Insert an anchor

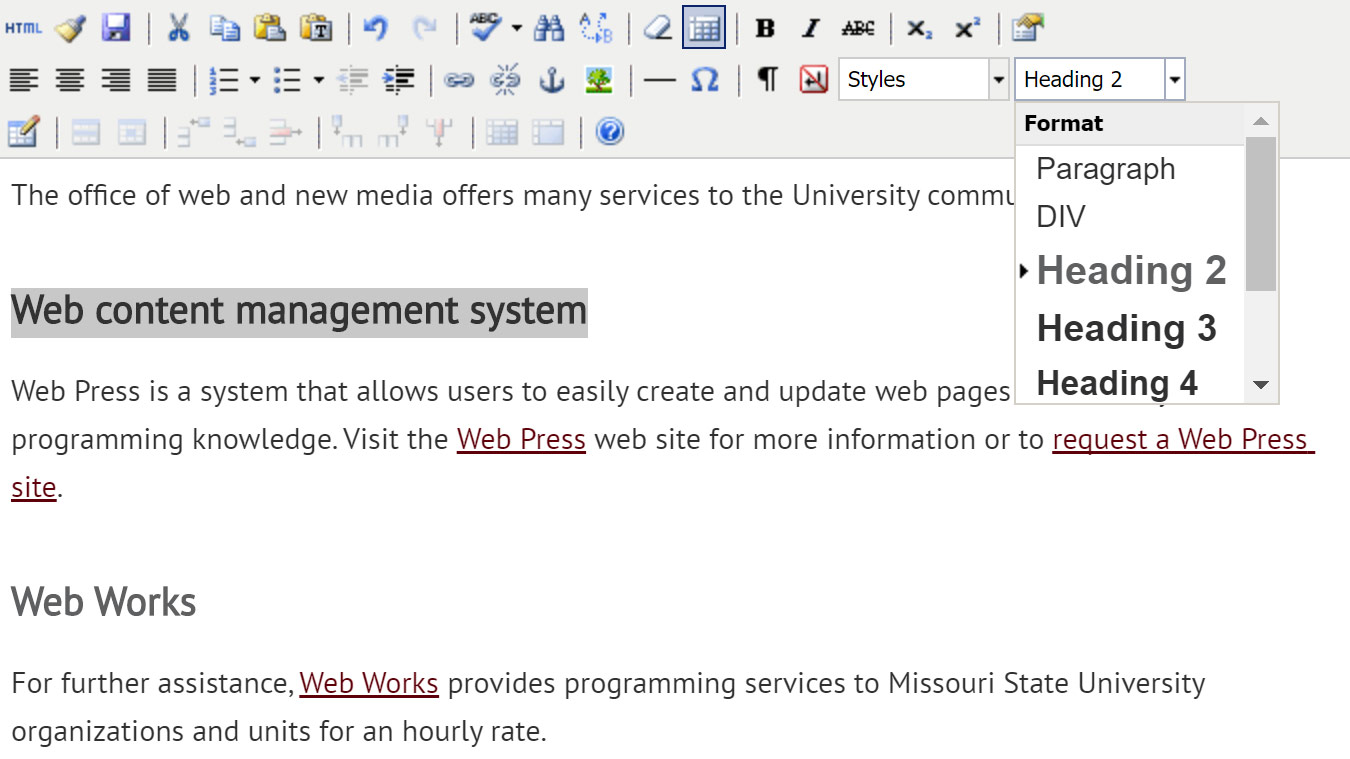(x=551, y=79)
